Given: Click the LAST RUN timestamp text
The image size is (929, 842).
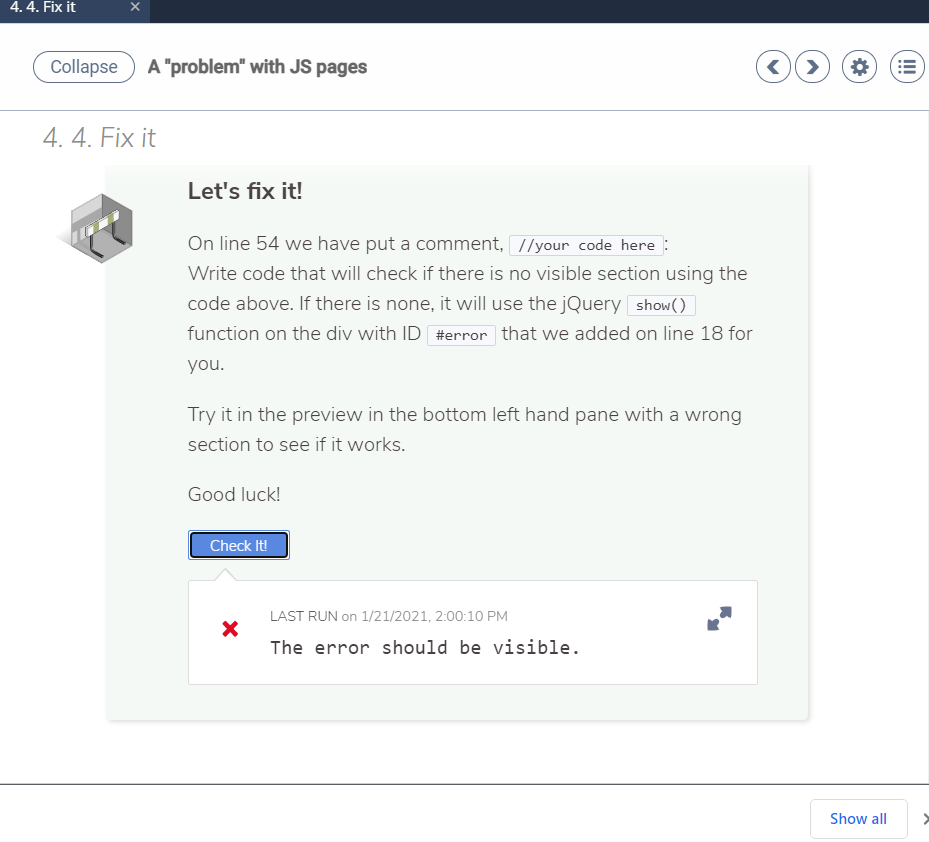Looking at the screenshot, I should point(388,616).
